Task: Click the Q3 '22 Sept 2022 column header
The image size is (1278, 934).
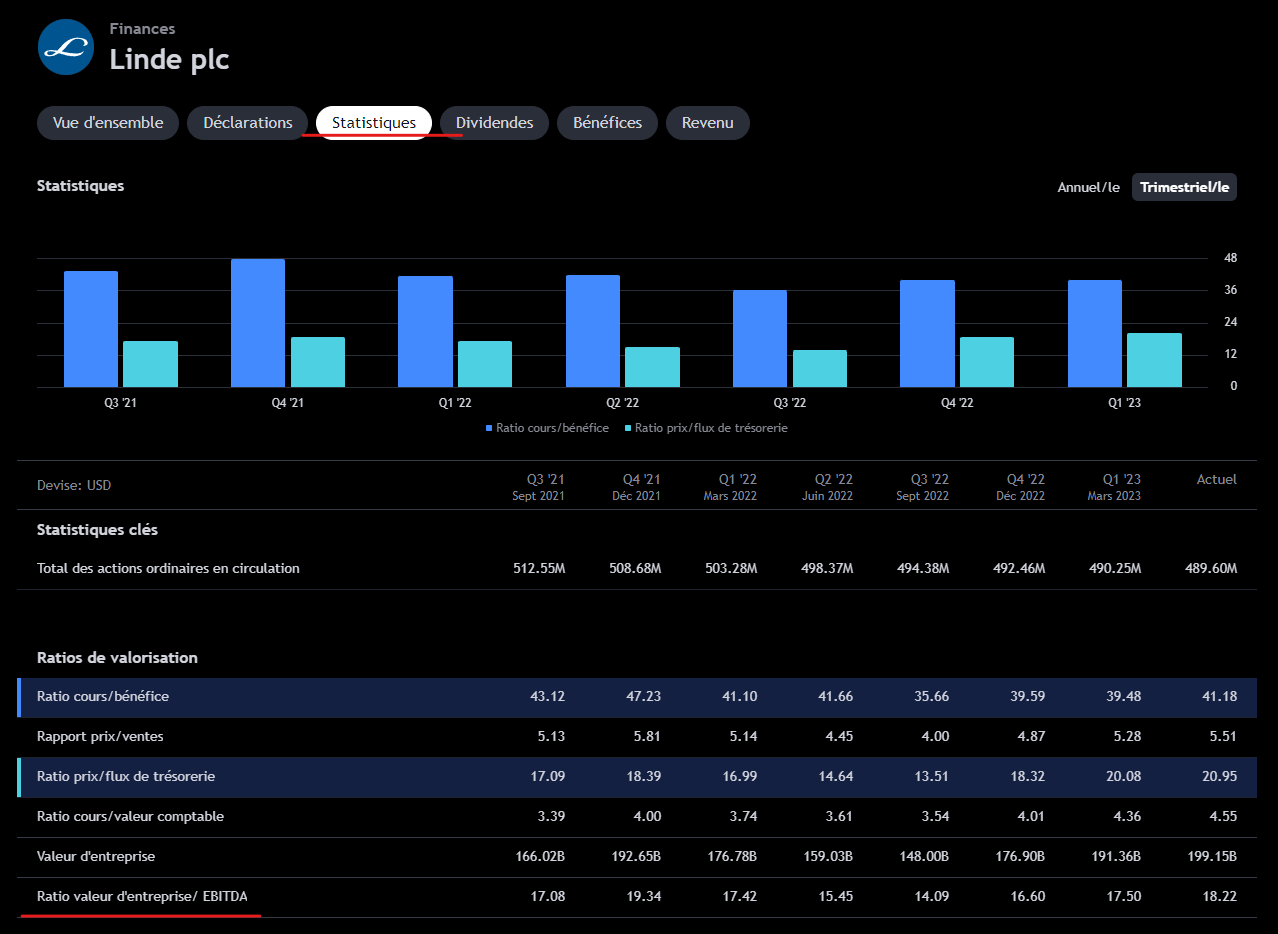Action: pyautogui.click(x=922, y=487)
